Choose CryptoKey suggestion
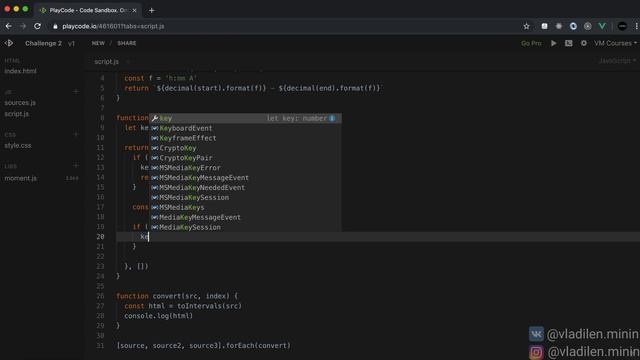 pyautogui.click(x=245, y=148)
